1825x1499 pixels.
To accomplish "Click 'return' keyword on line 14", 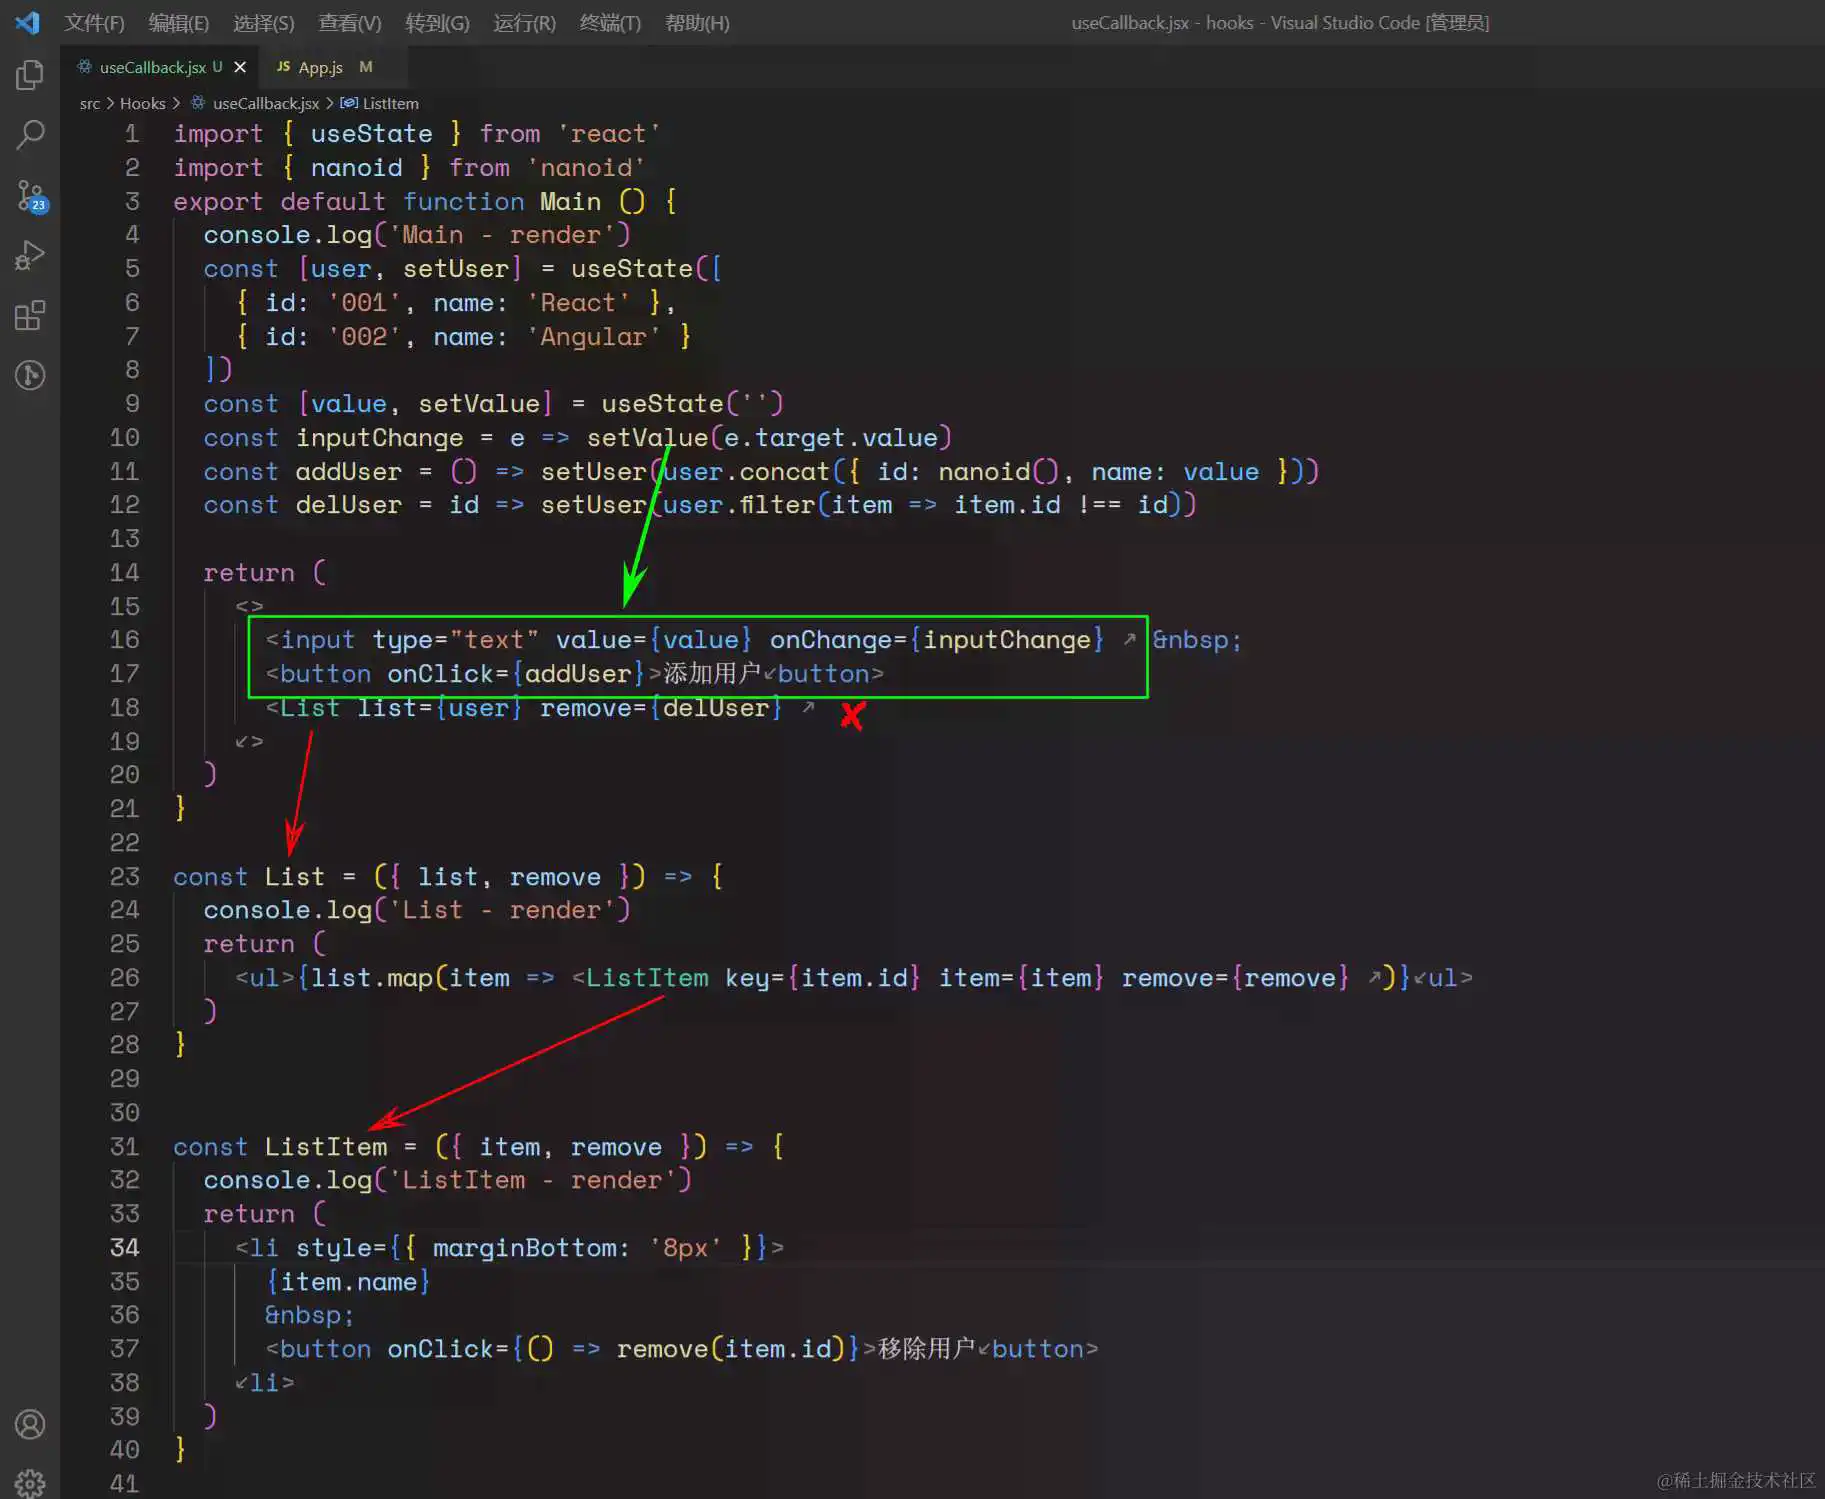I will 249,572.
